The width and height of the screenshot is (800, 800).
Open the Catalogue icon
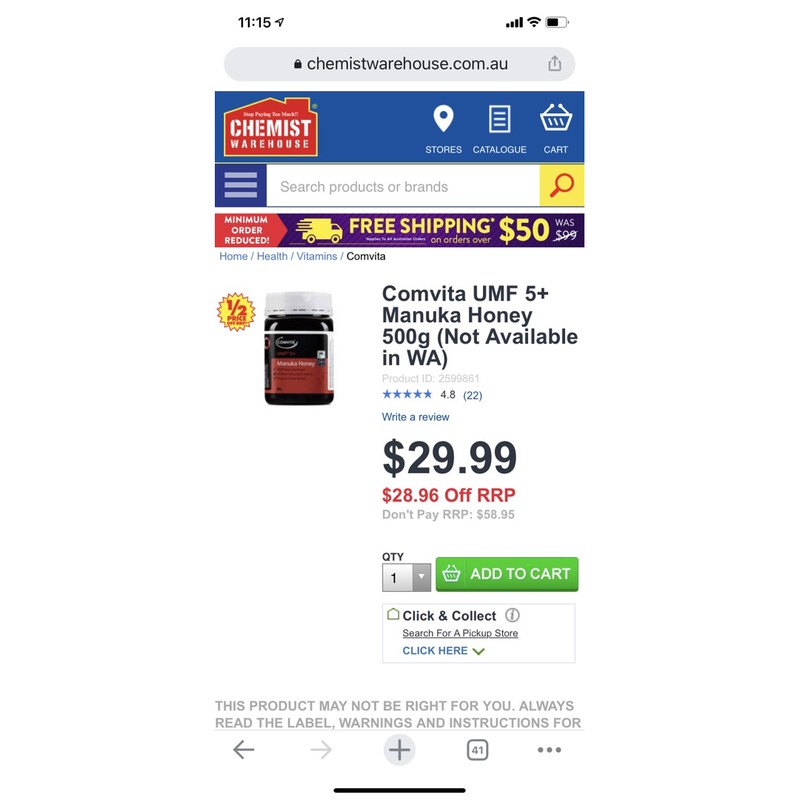point(499,119)
